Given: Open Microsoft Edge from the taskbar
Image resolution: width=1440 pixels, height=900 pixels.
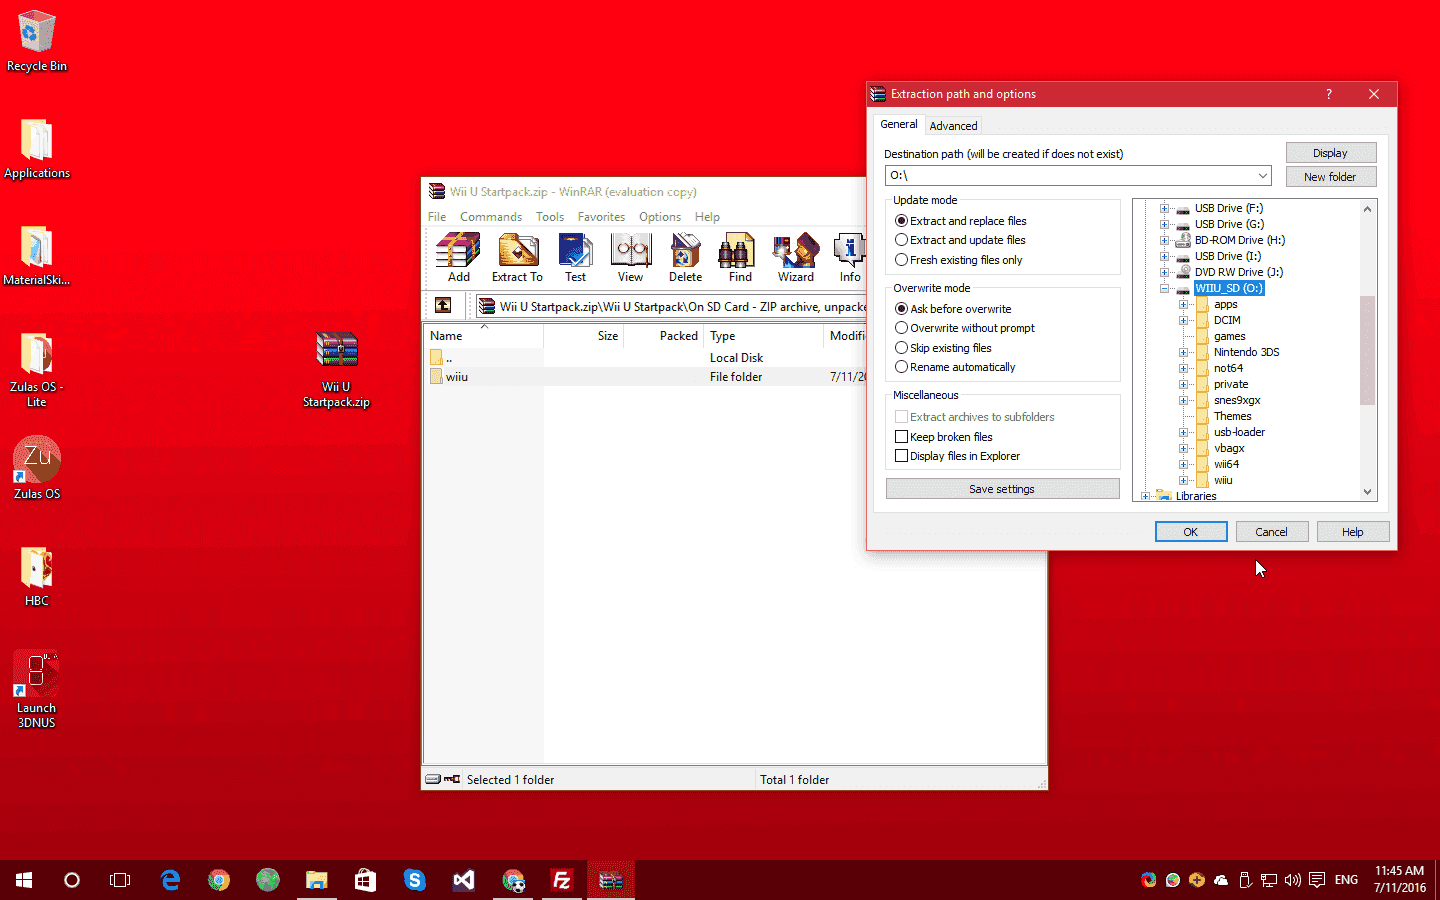Looking at the screenshot, I should pos(170,880).
